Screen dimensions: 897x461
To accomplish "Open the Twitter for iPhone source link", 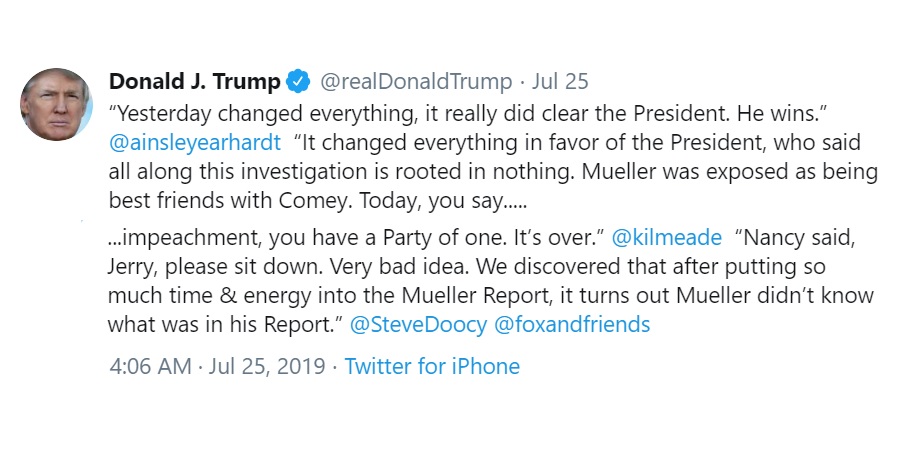I will (x=432, y=366).
